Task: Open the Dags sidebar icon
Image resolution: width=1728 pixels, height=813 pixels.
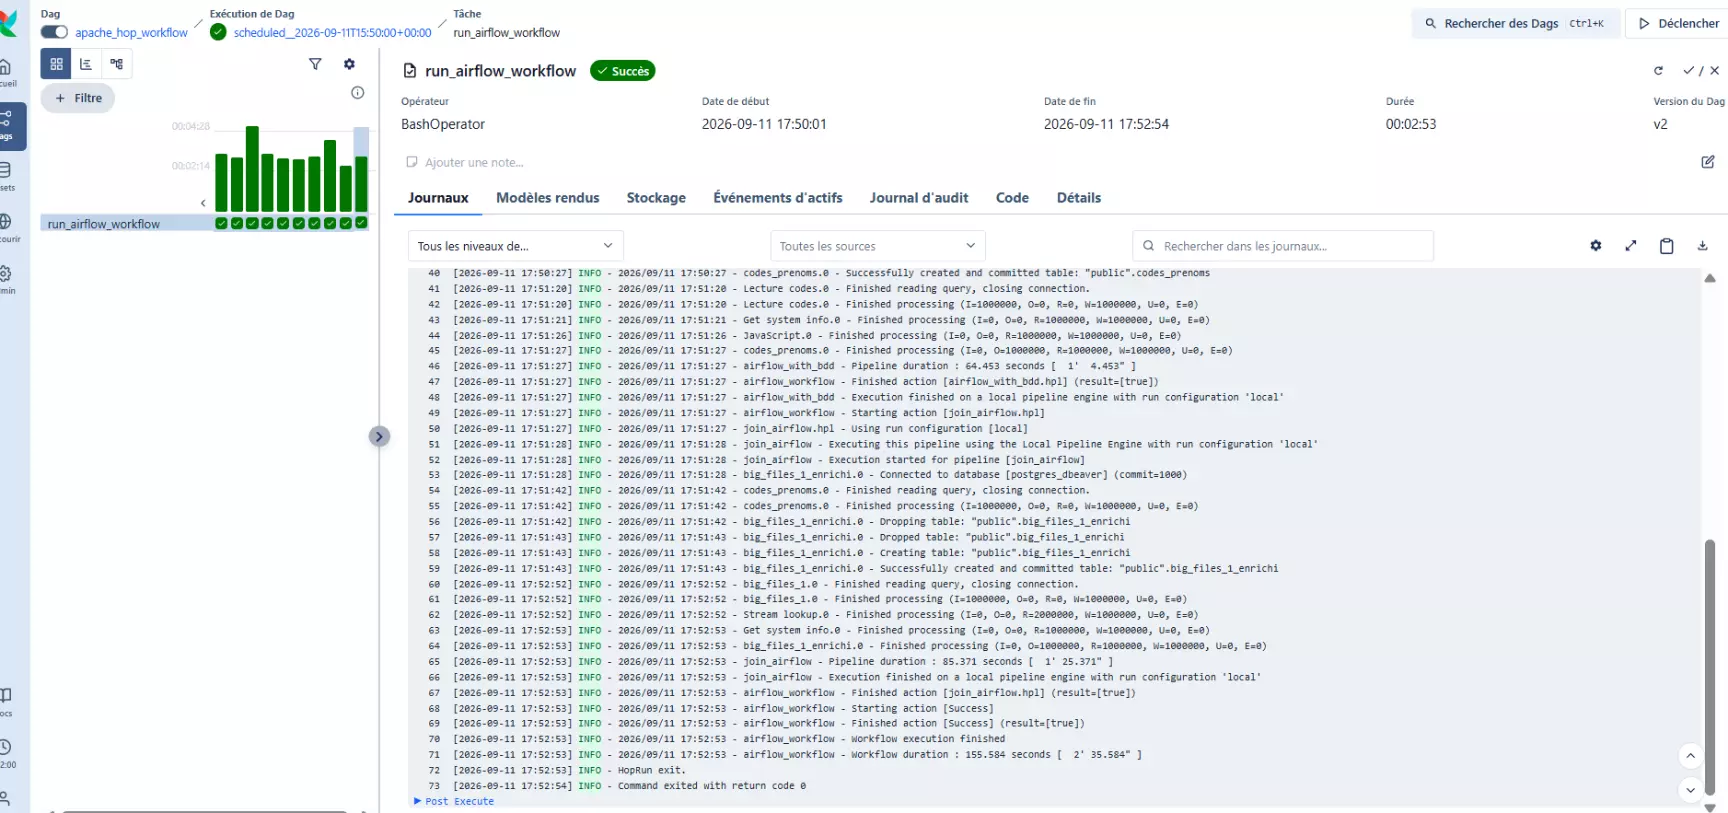Action: click(9, 126)
